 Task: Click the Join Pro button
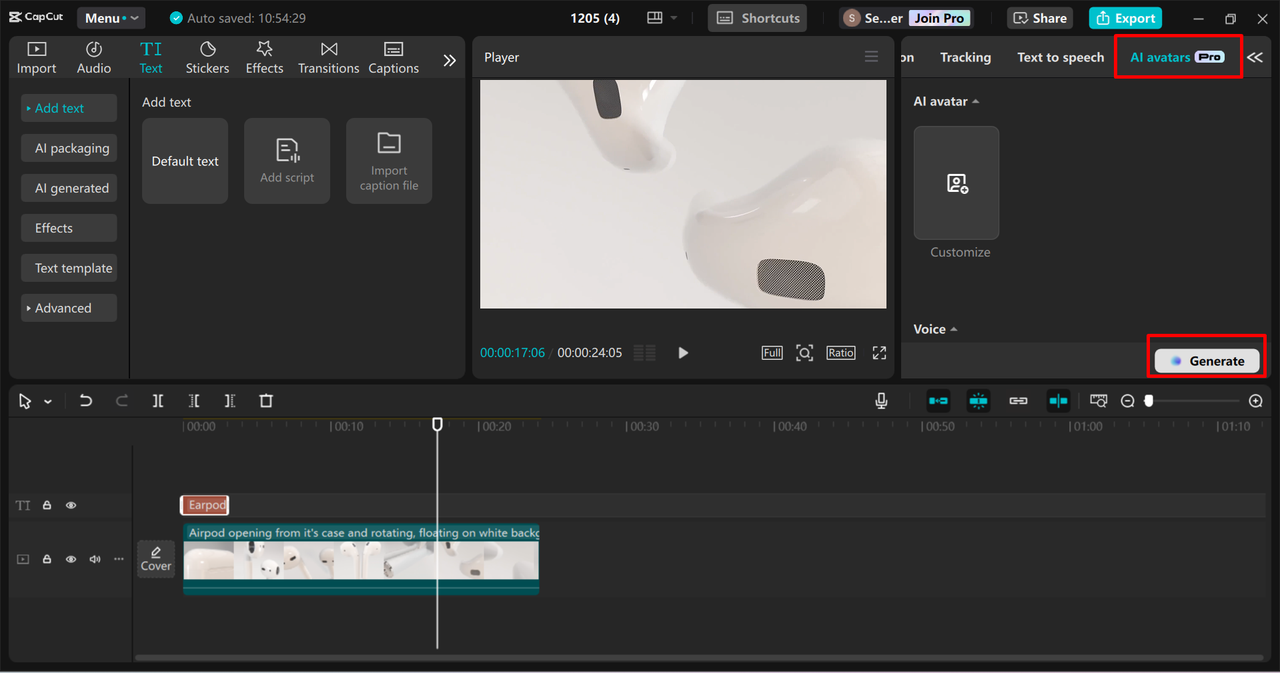[x=940, y=18]
